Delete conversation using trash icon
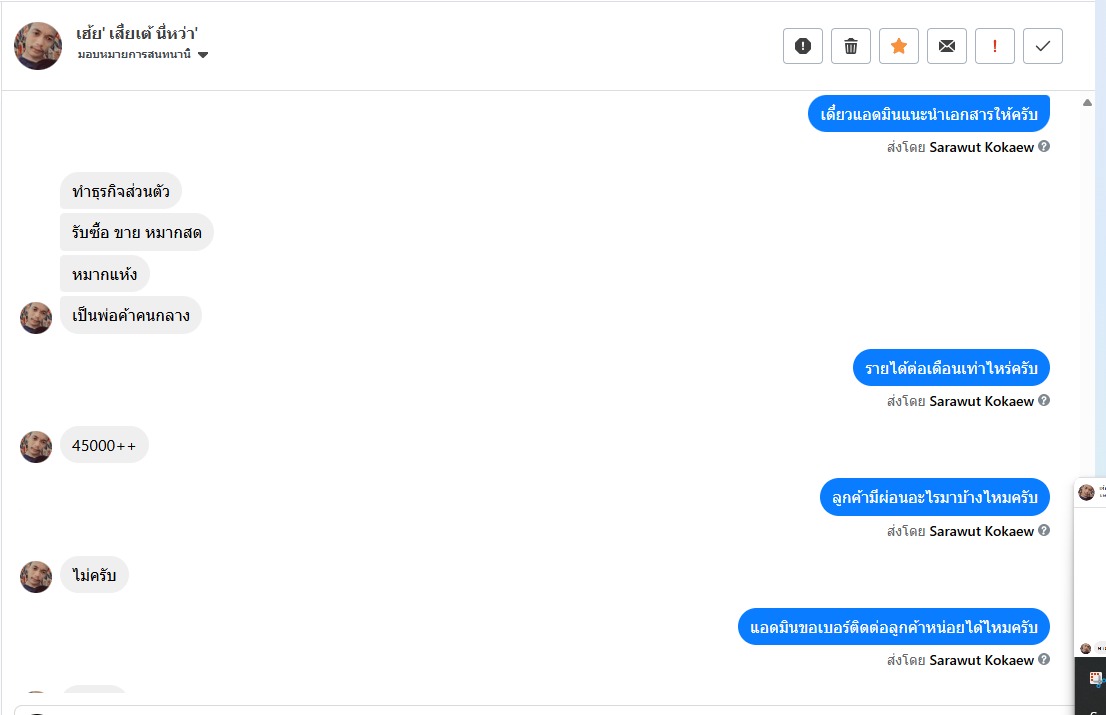1106x715 pixels. click(x=850, y=46)
